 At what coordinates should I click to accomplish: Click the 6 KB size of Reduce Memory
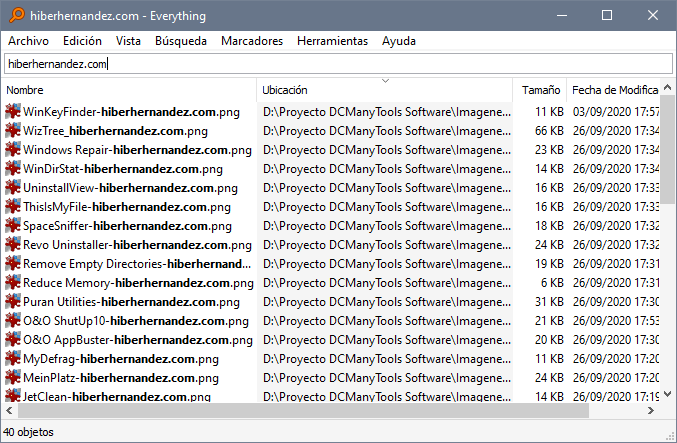pos(552,283)
